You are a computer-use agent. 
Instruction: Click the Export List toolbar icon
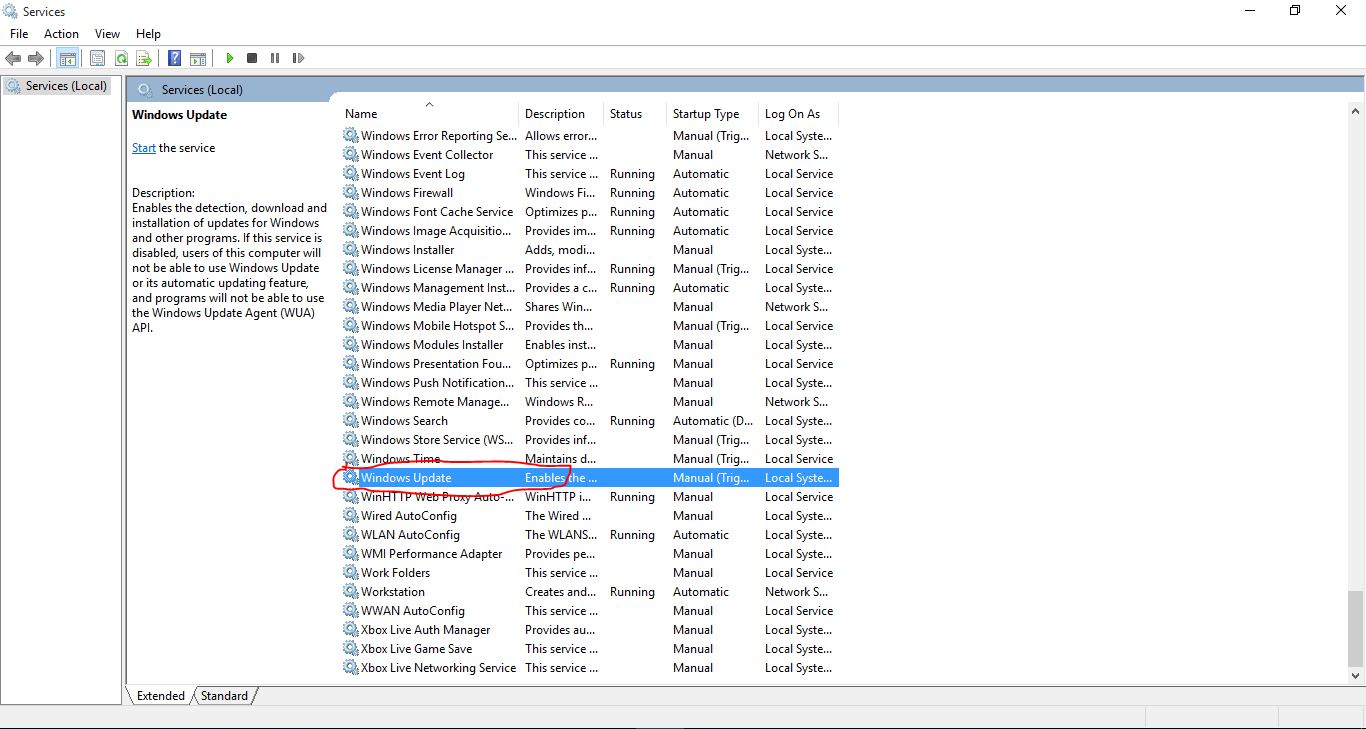[144, 58]
